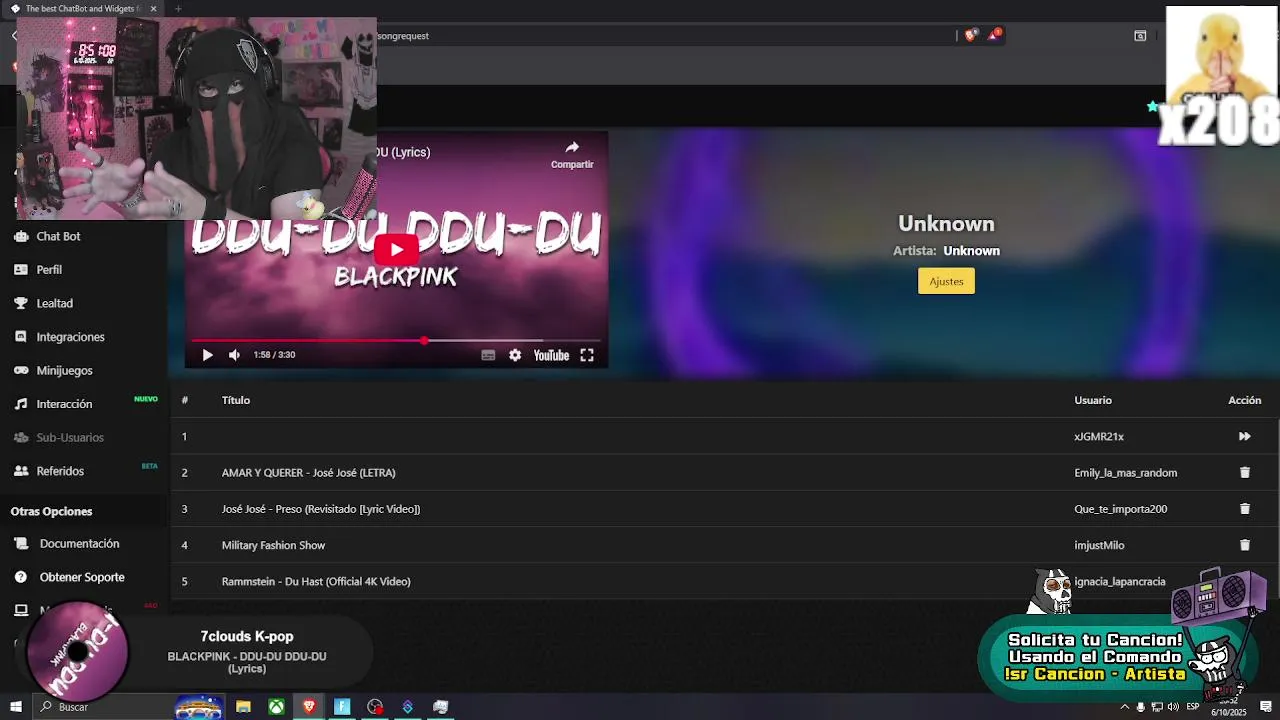The width and height of the screenshot is (1280, 720).
Task: Remove the José José Preso request
Action: 1245,509
